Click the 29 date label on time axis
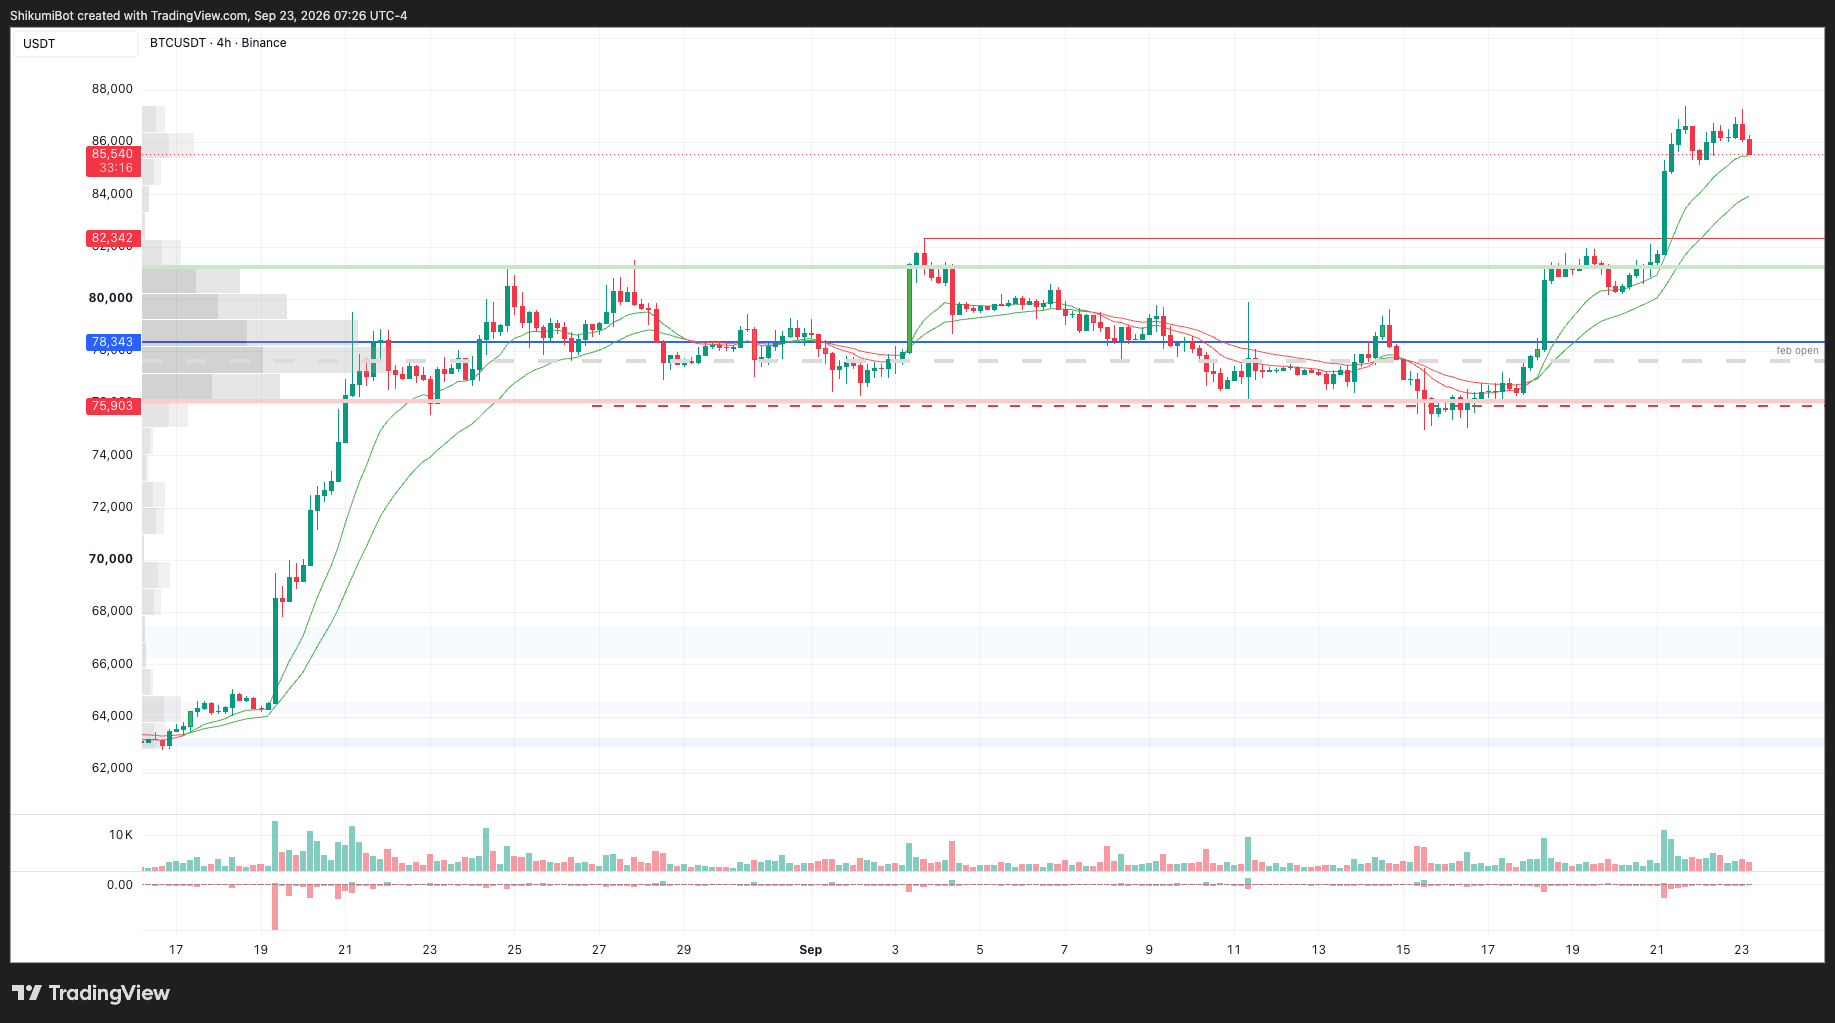The width and height of the screenshot is (1835, 1023). [684, 950]
